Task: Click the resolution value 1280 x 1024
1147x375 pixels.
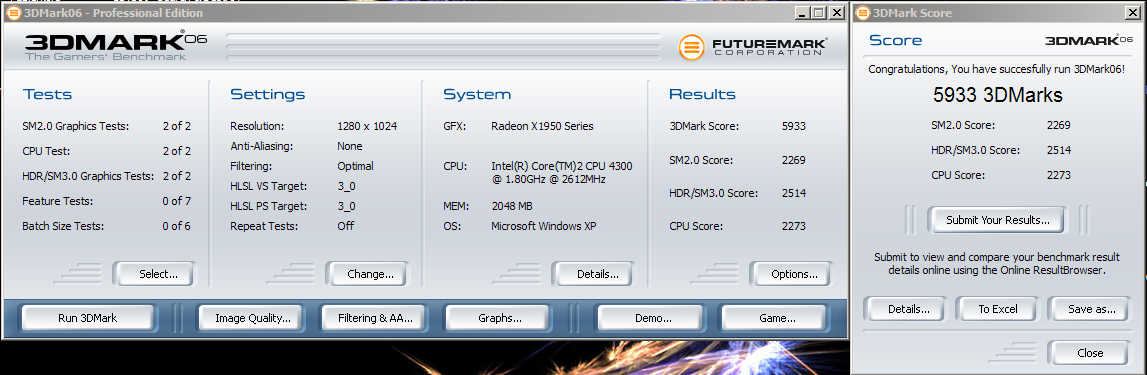Action: [x=367, y=126]
